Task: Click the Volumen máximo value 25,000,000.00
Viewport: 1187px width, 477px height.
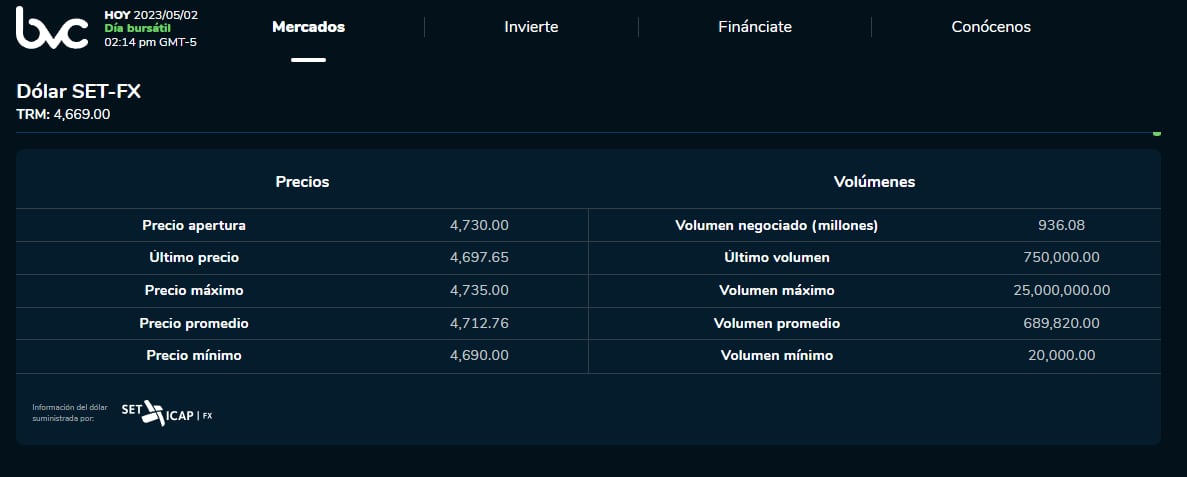Action: (x=1061, y=290)
